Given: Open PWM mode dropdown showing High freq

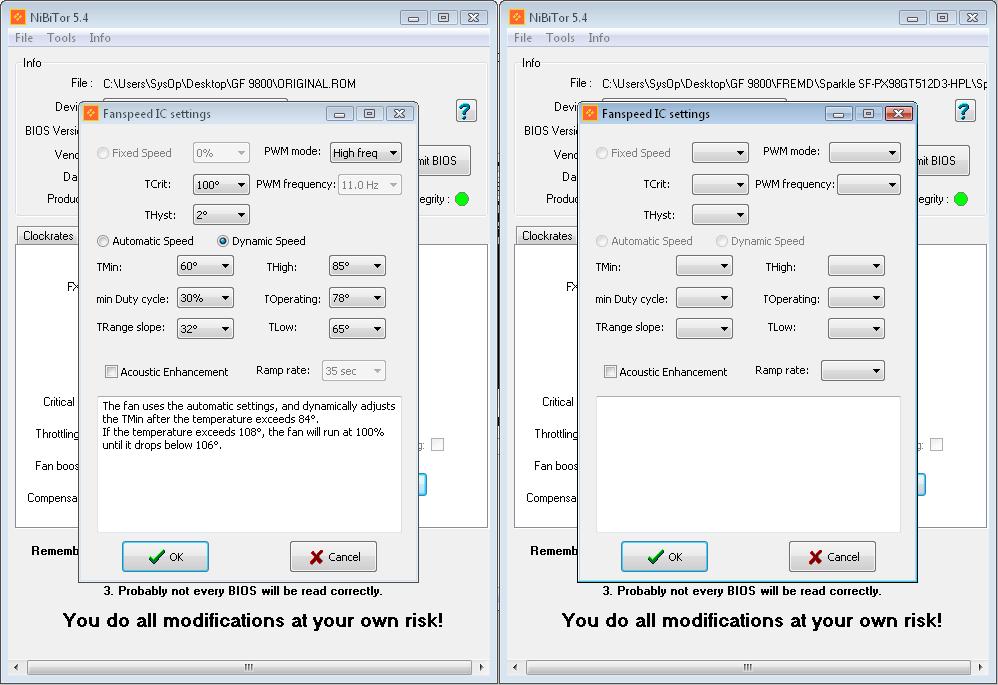Looking at the screenshot, I should [366, 153].
